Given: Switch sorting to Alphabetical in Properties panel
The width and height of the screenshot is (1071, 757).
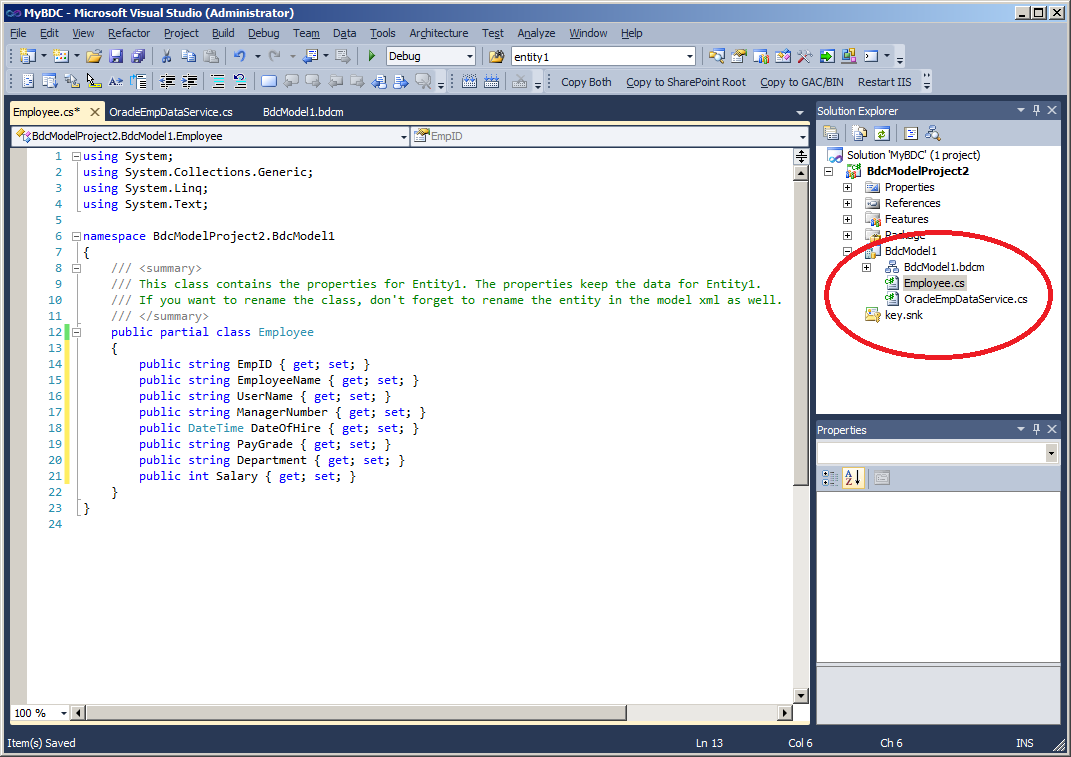Looking at the screenshot, I should tap(855, 477).
